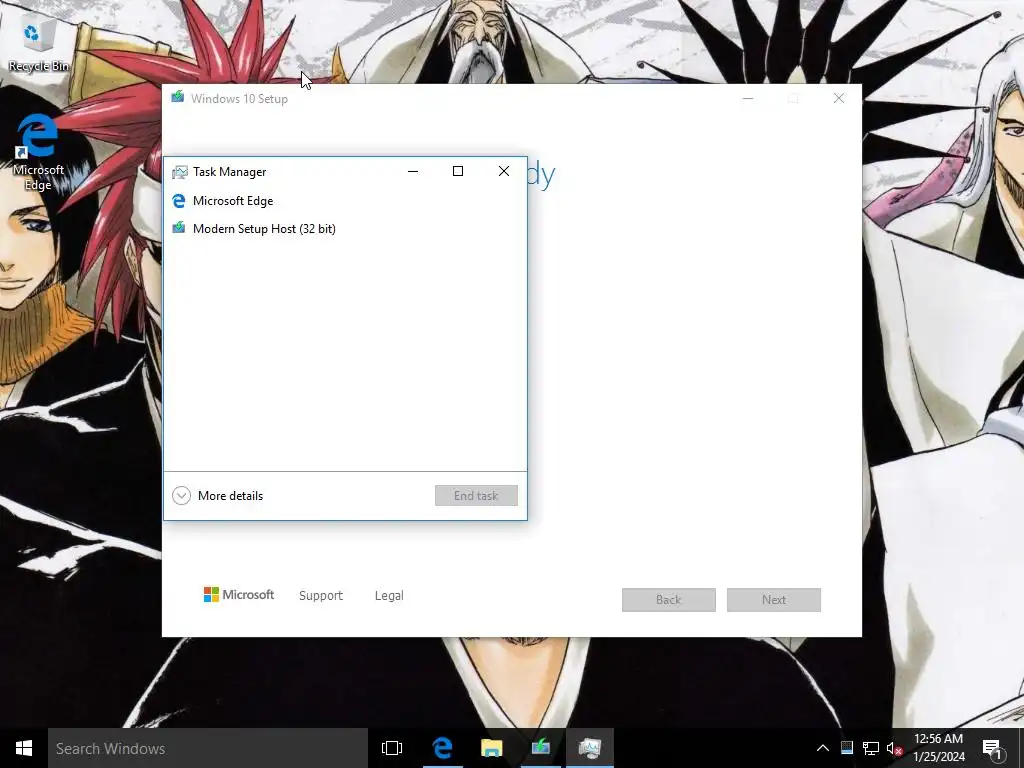Open File Explorer from the taskbar
1024x768 pixels.
click(492, 748)
